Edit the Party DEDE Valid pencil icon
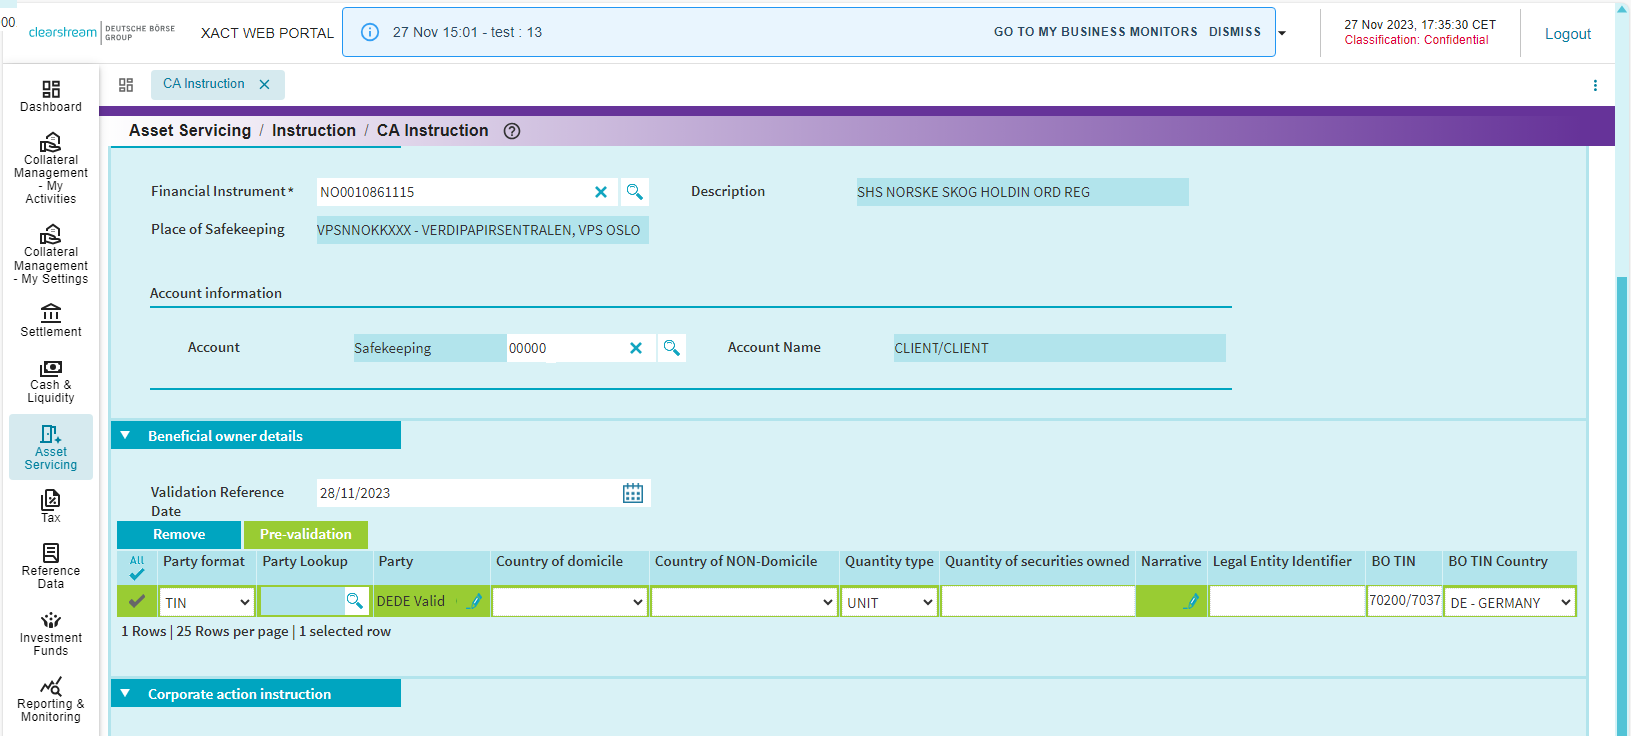The image size is (1631, 736). coord(474,601)
